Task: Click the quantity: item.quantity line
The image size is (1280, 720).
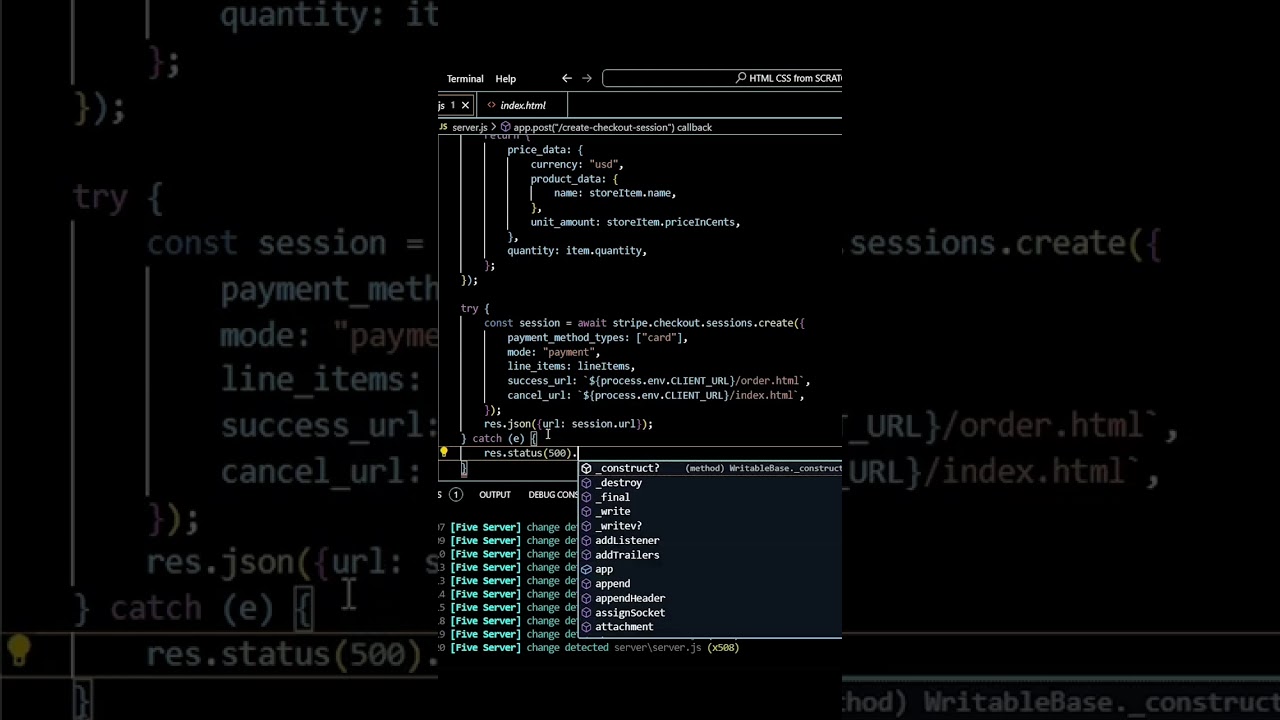Action: (577, 251)
